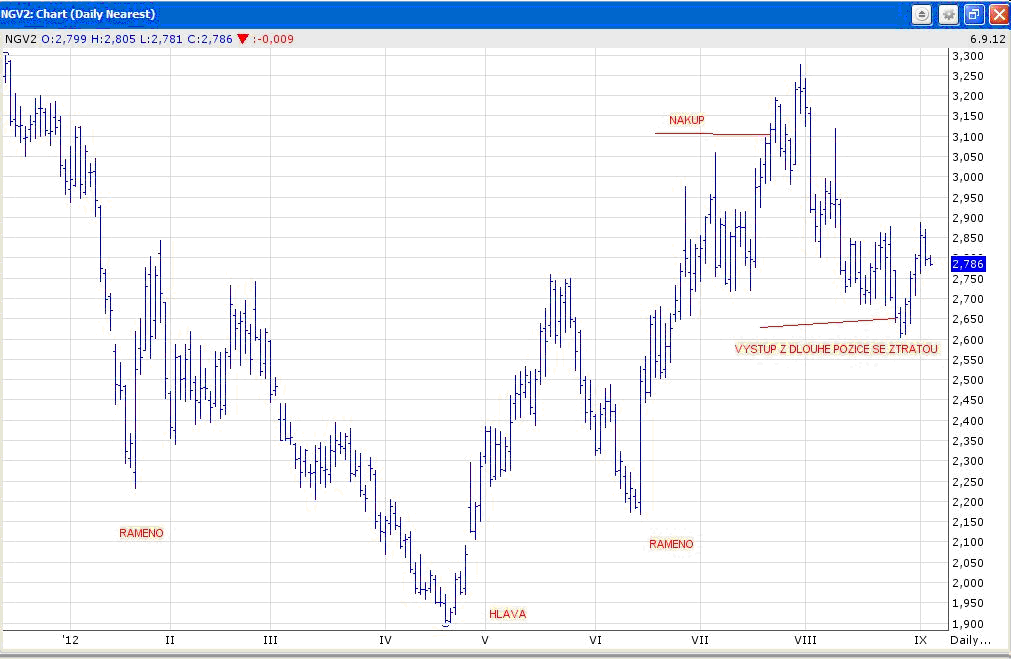
Task: Click the 2,500 price scale label
Action: [x=968, y=380]
